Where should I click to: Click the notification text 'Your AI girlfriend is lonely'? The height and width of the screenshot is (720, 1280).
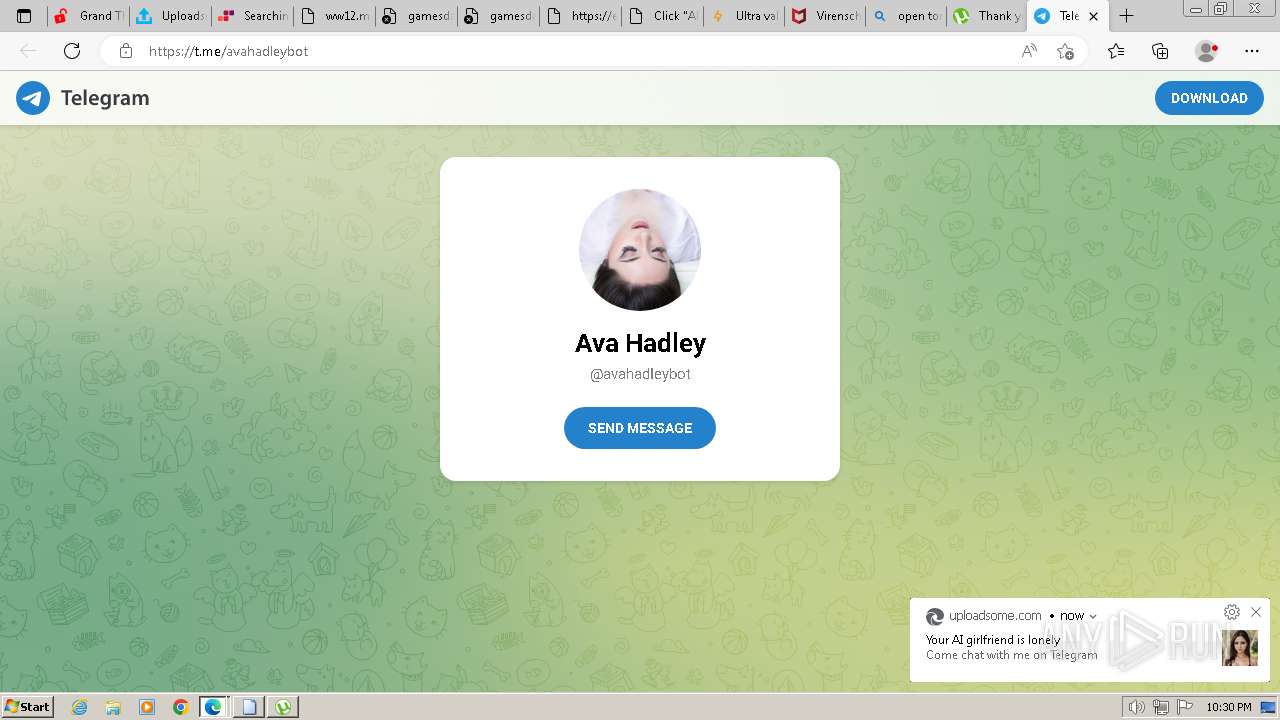coord(993,640)
